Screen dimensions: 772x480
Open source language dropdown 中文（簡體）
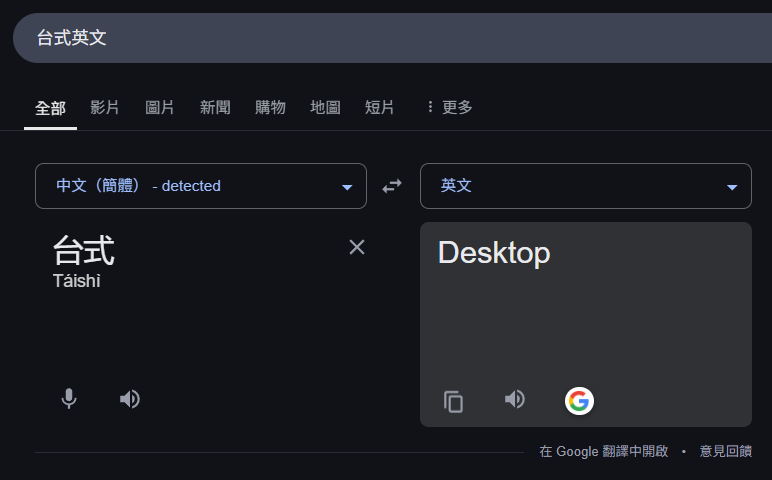tap(201, 186)
